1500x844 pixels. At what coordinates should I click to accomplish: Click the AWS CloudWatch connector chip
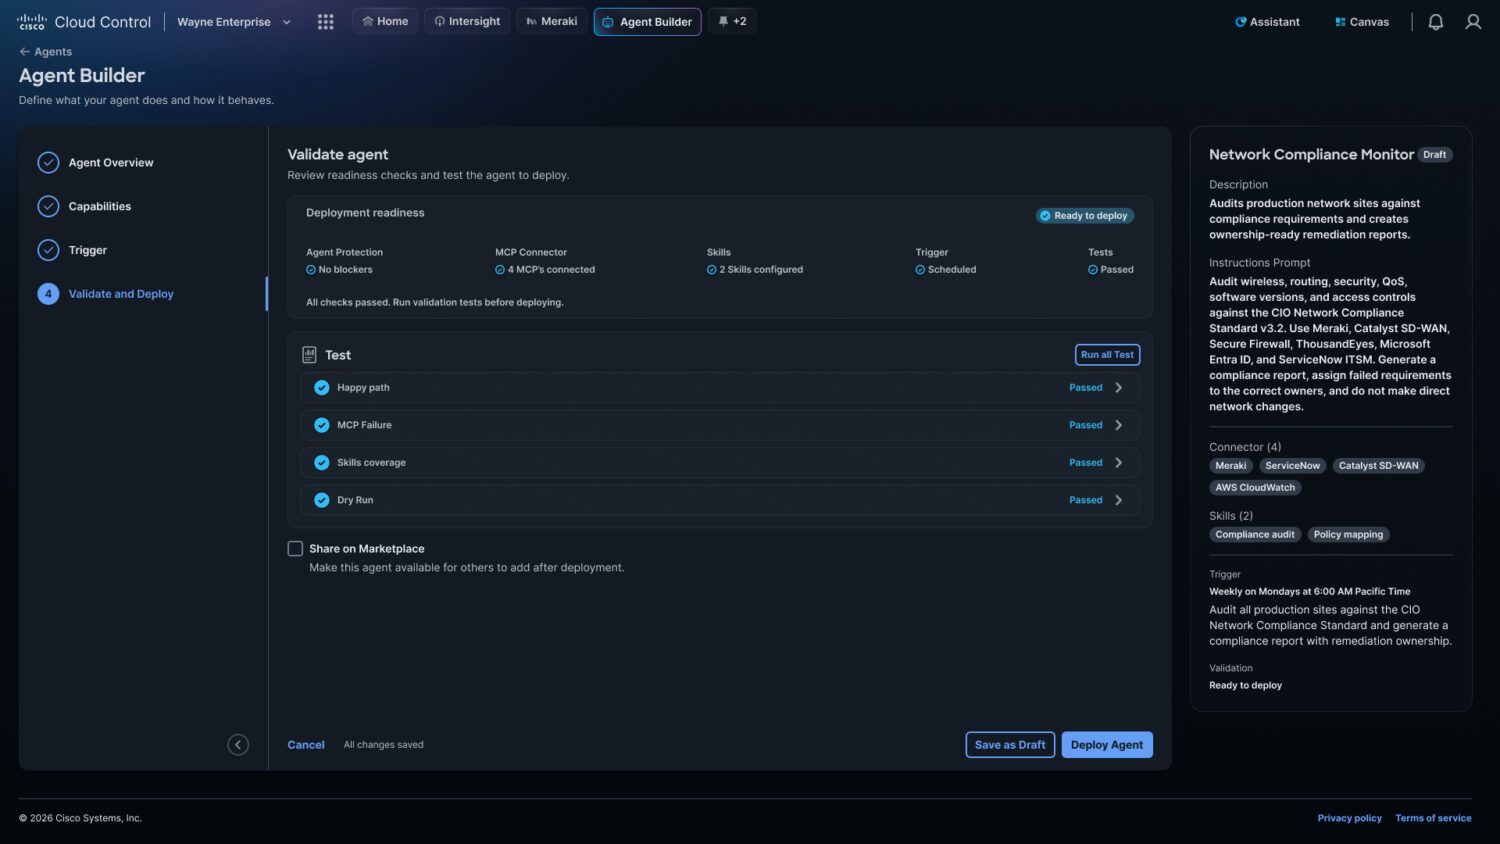[1255, 488]
